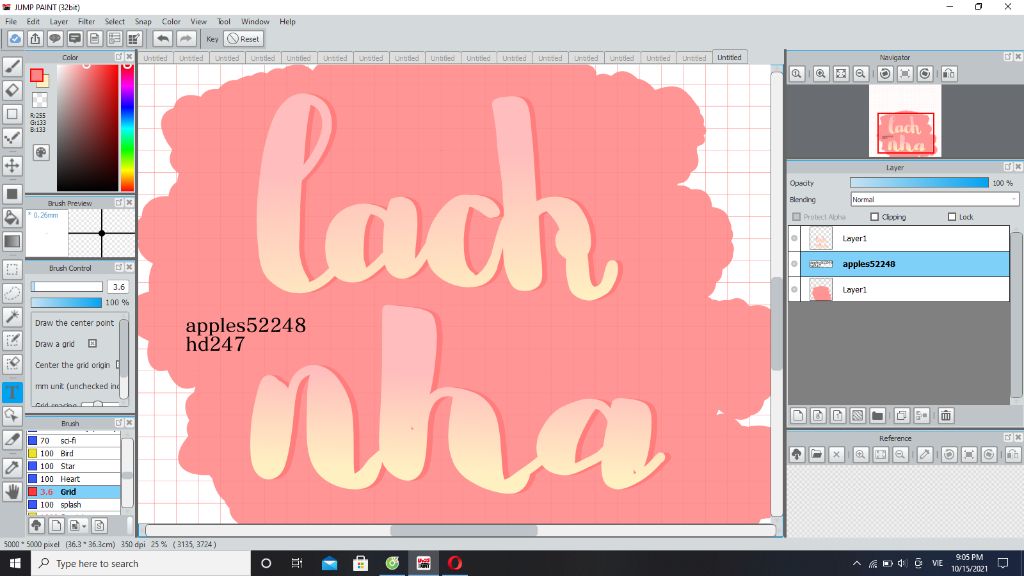Click the eyedropper in the Reference panel
This screenshot has height=576, width=1024.
pos(925,455)
